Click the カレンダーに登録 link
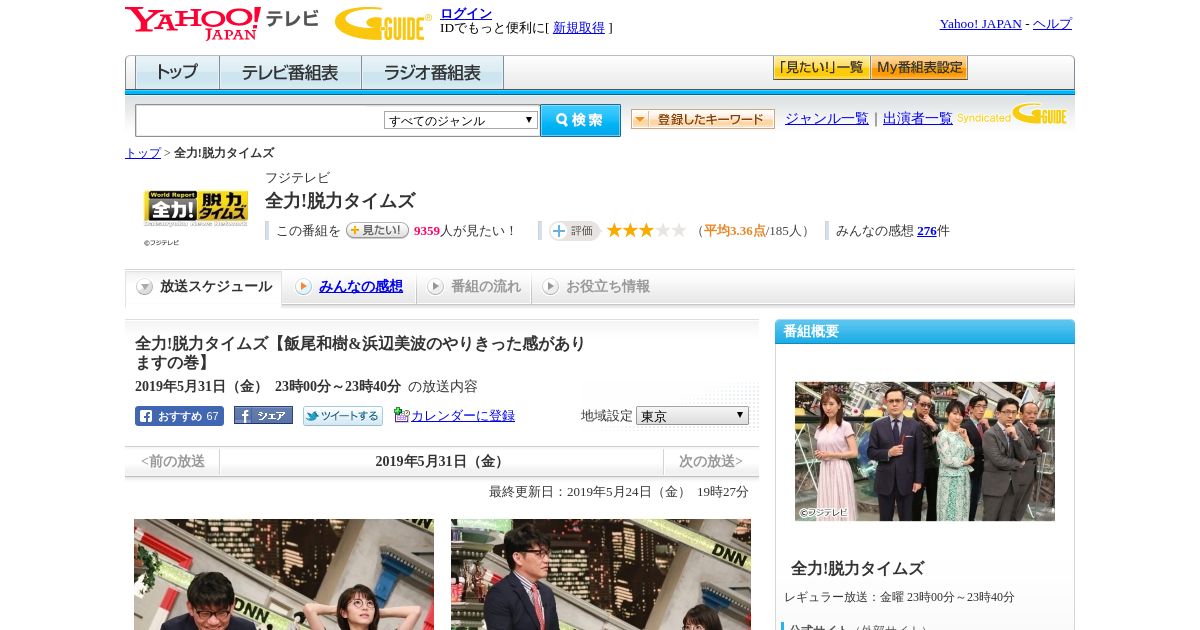Screen dimensions: 1200x630 point(463,416)
